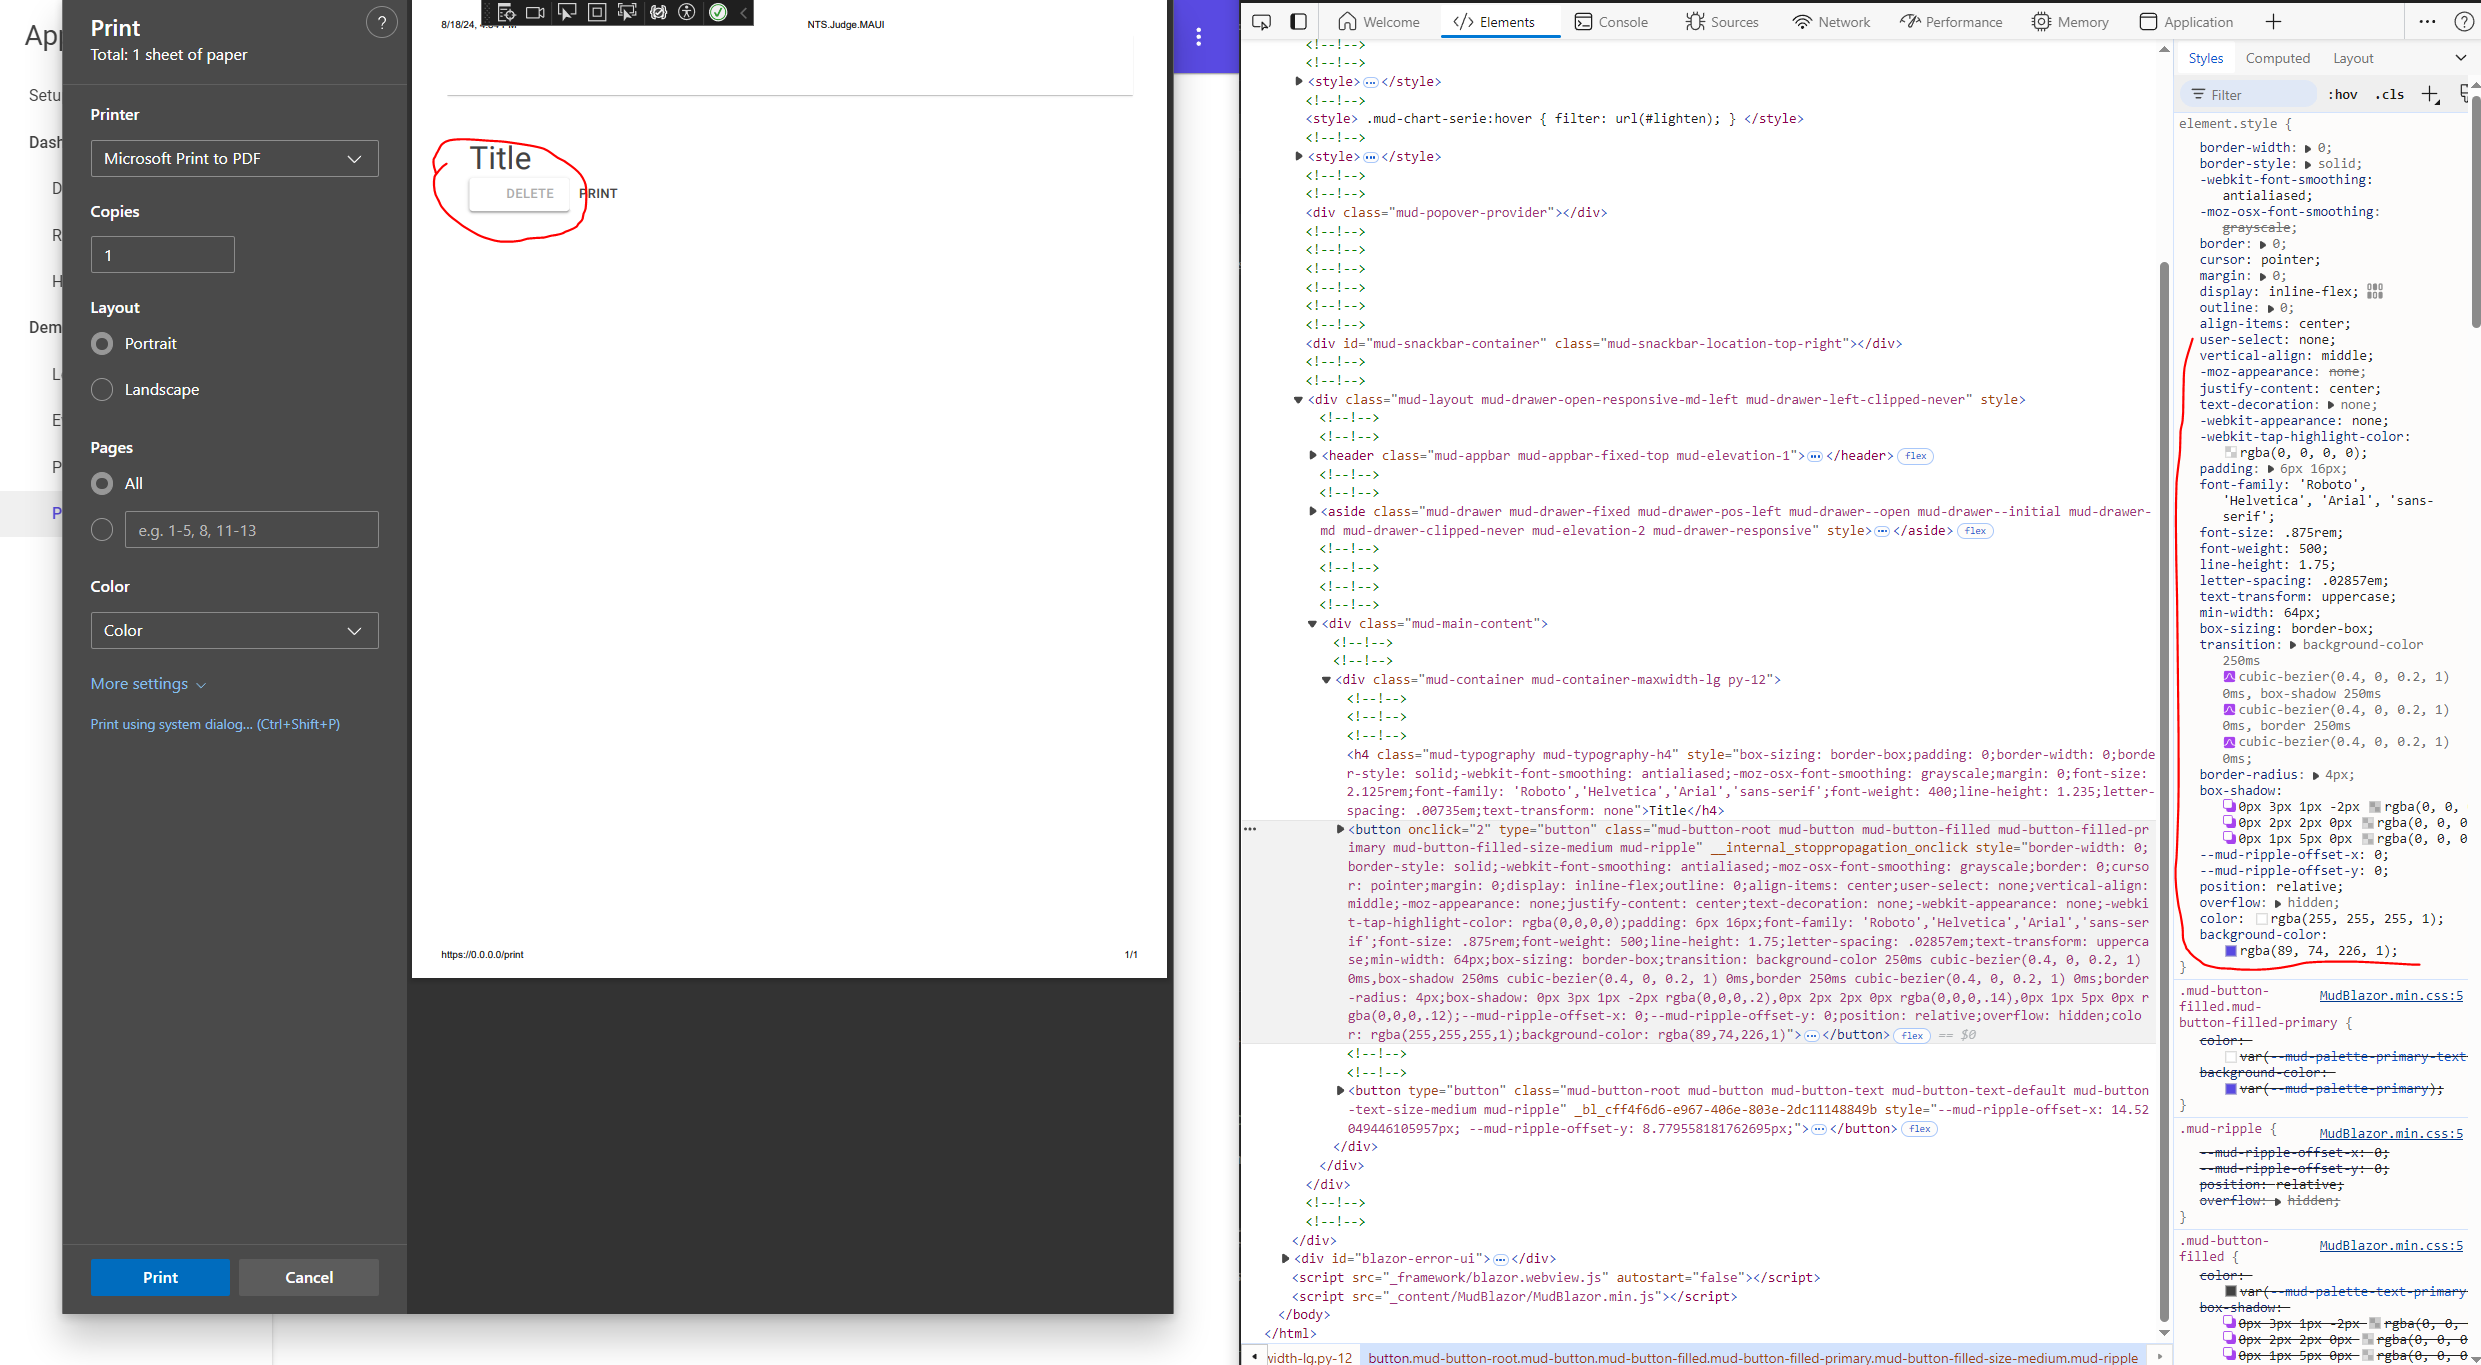
Task: Click the Filter styles input
Action: tap(2248, 94)
